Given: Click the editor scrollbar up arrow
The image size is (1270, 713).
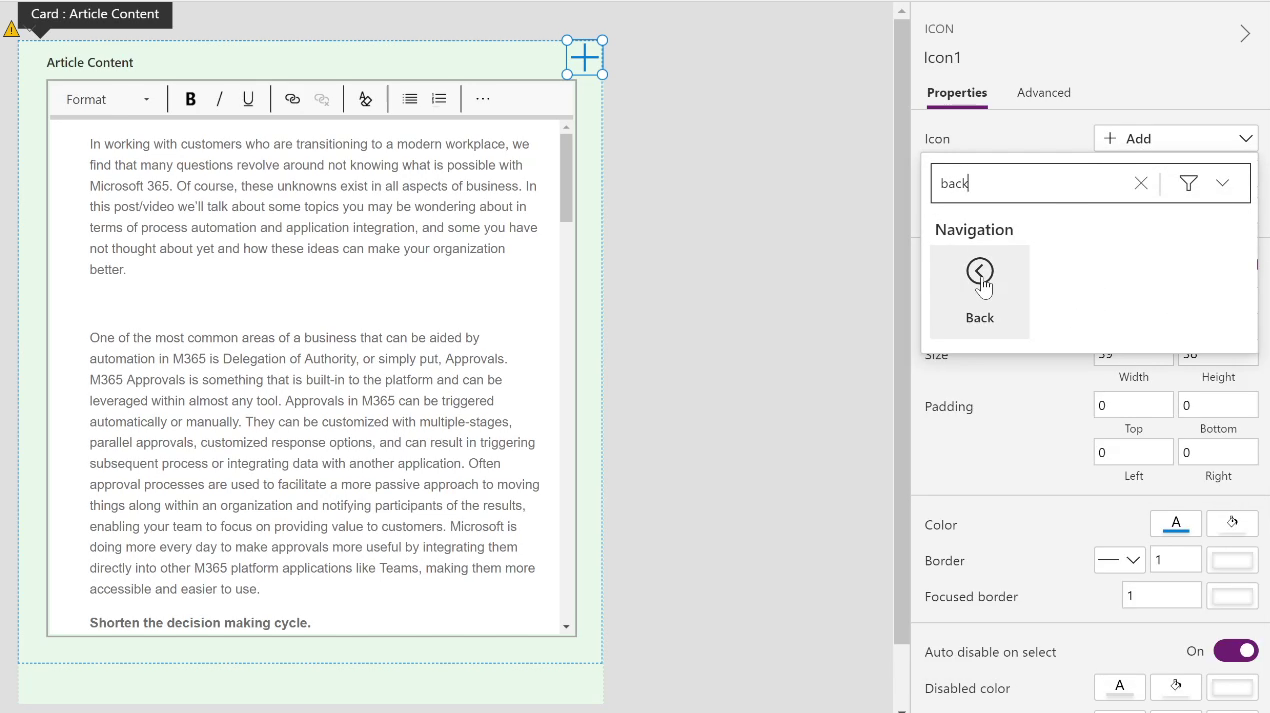Looking at the screenshot, I should pyautogui.click(x=566, y=127).
